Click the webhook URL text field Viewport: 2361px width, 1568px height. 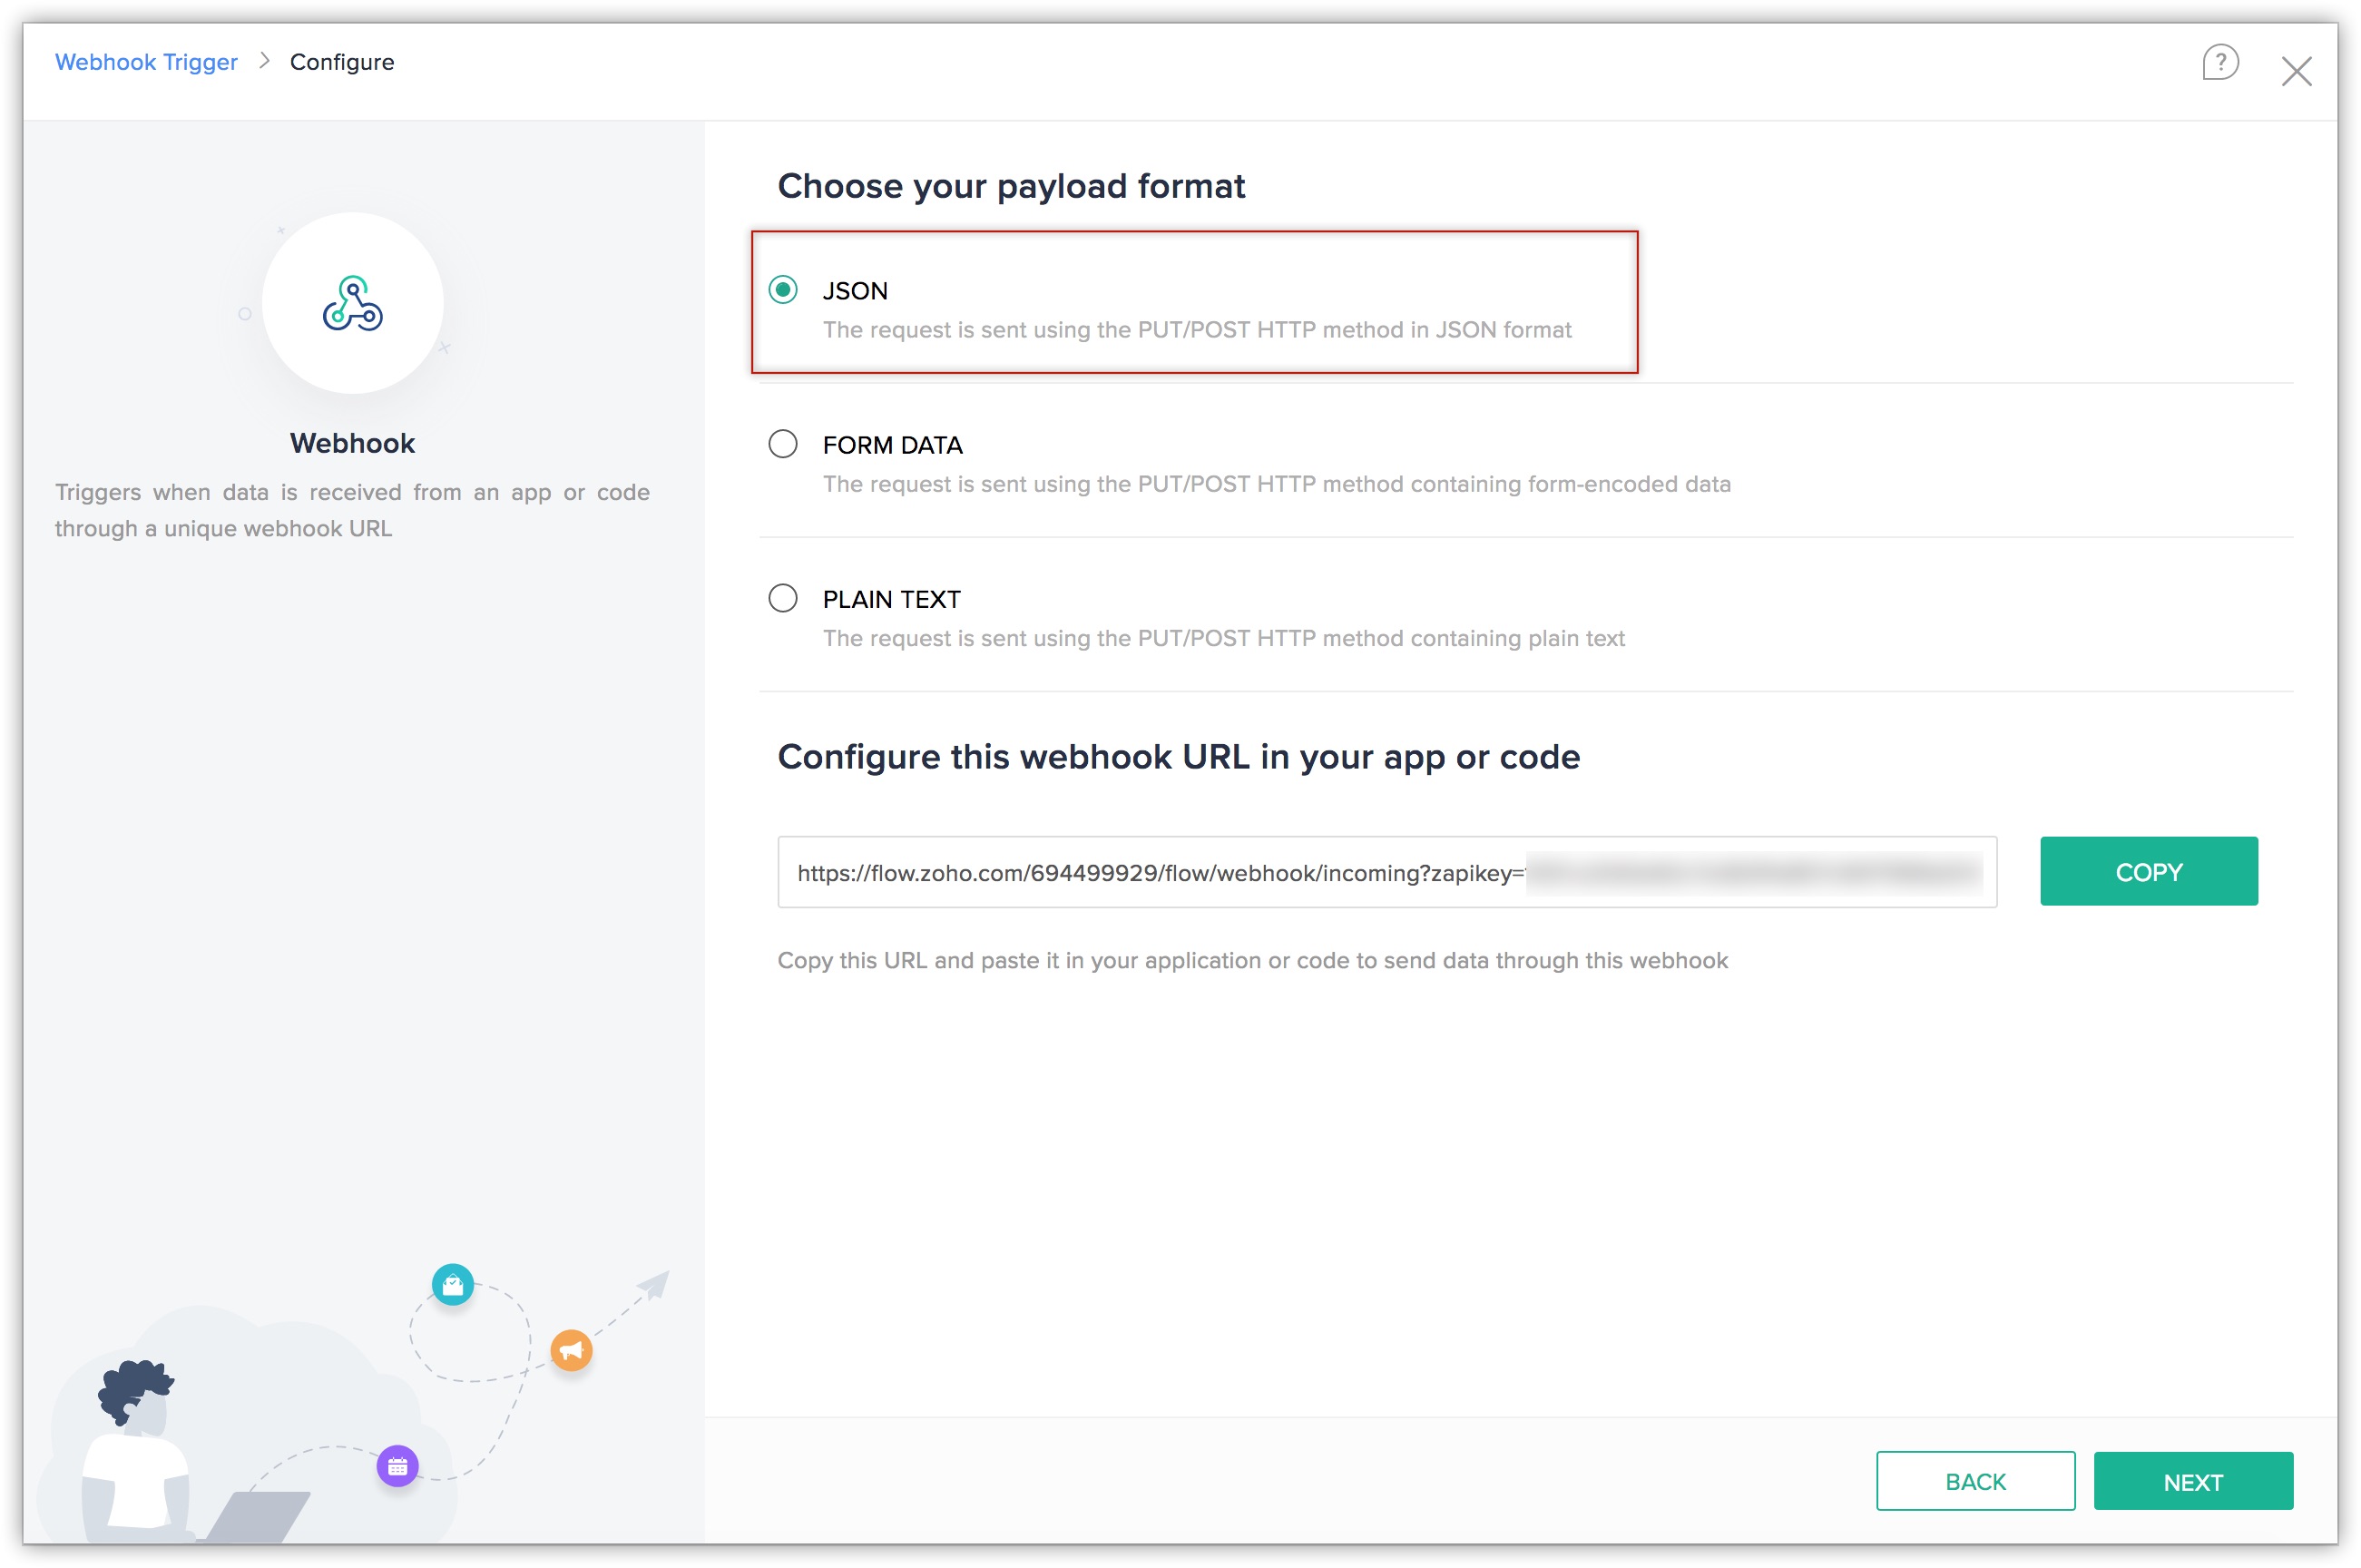coord(1386,872)
